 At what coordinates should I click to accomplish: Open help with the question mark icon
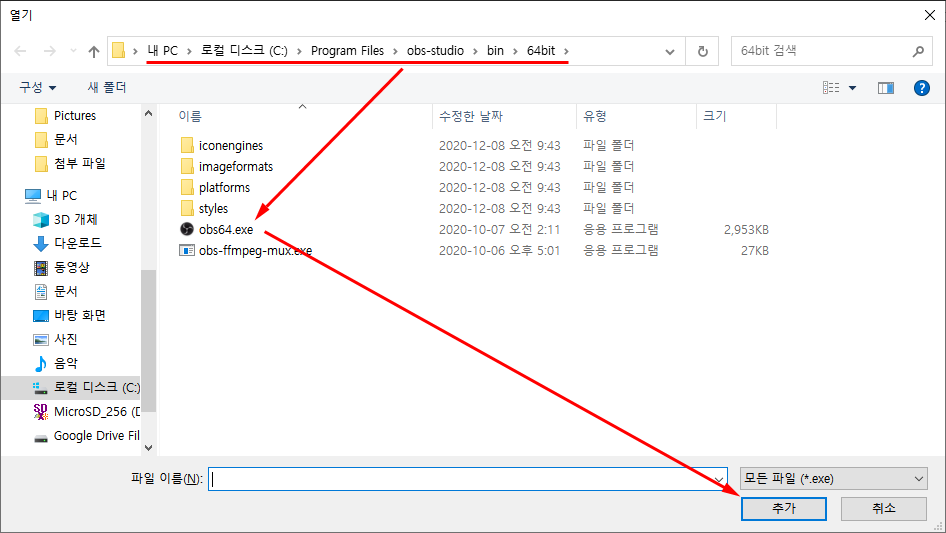pyautogui.click(x=922, y=88)
